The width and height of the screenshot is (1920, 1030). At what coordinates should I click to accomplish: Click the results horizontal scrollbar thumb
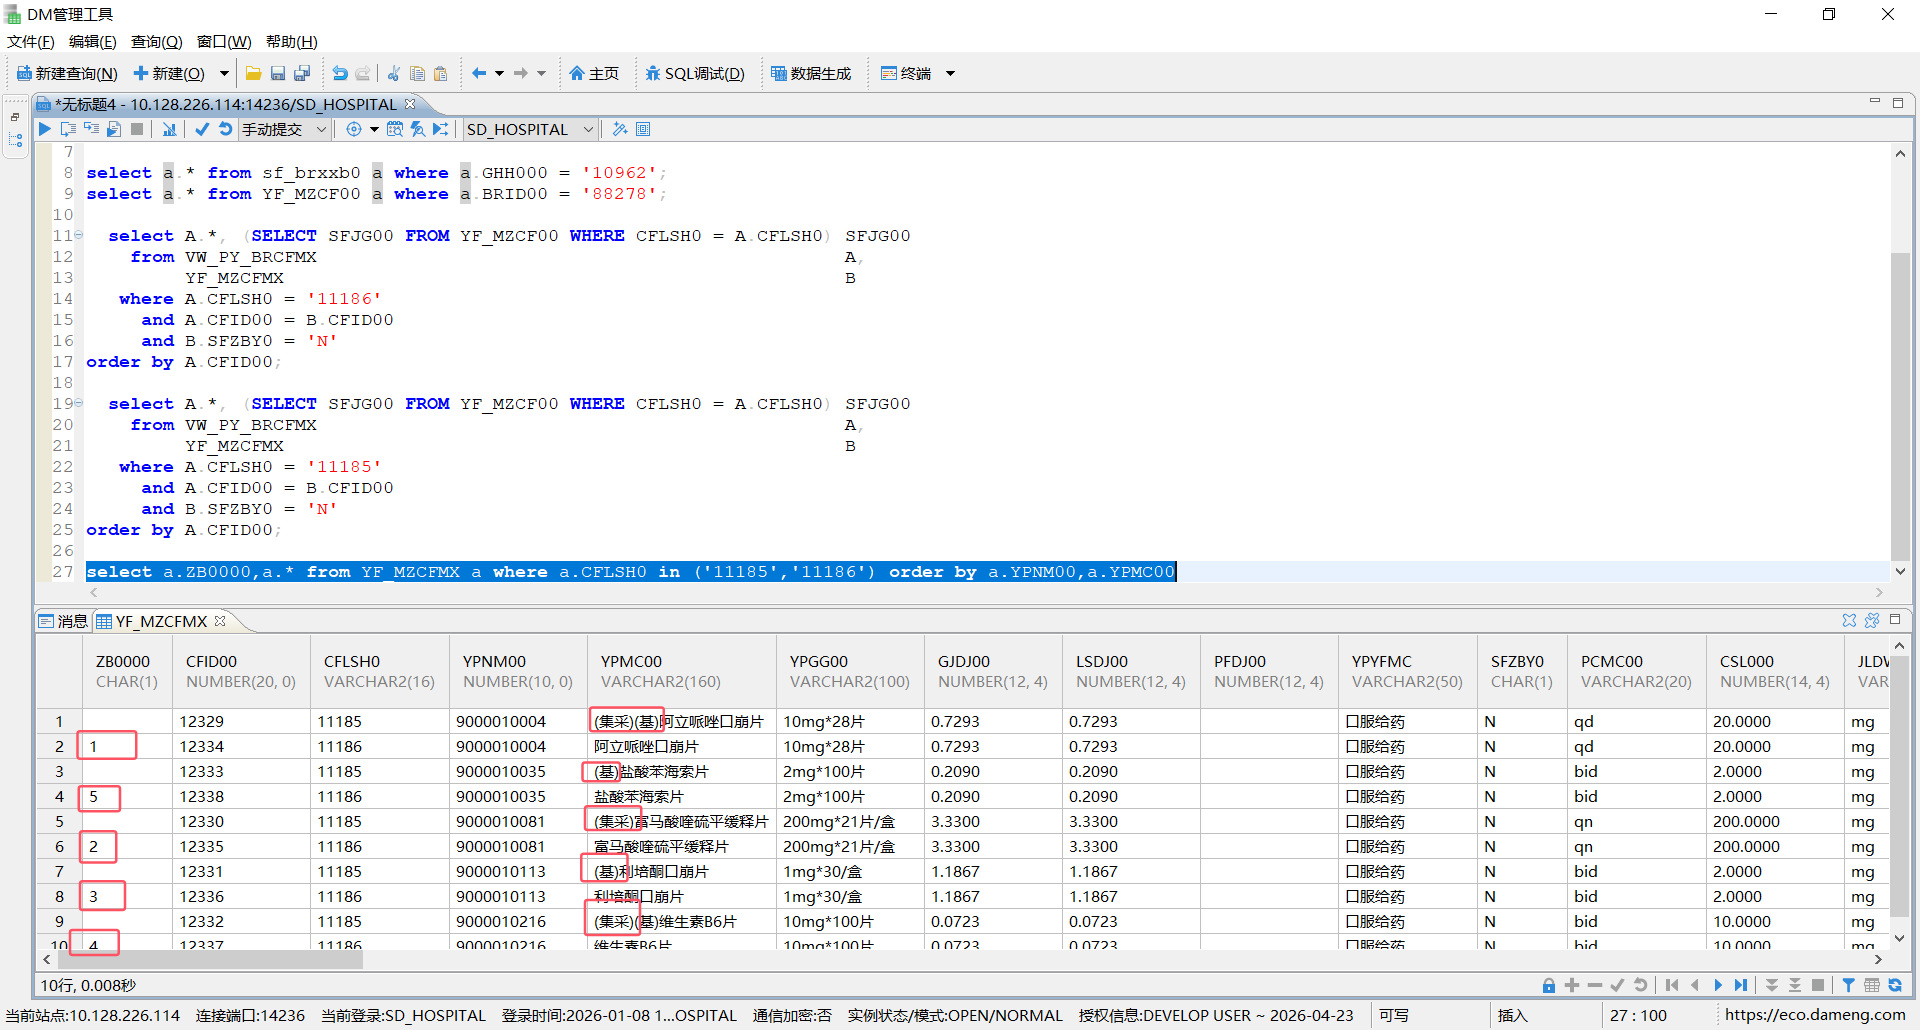point(210,959)
